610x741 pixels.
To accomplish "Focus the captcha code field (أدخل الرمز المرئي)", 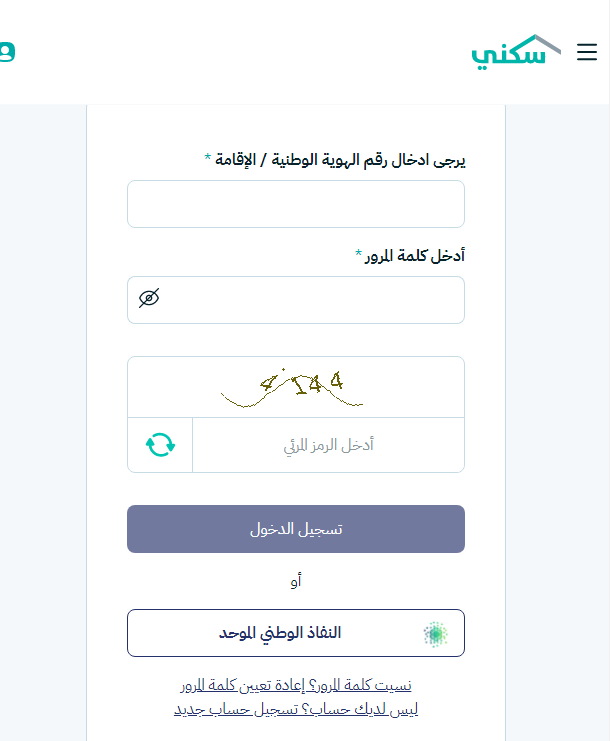I will pos(328,445).
